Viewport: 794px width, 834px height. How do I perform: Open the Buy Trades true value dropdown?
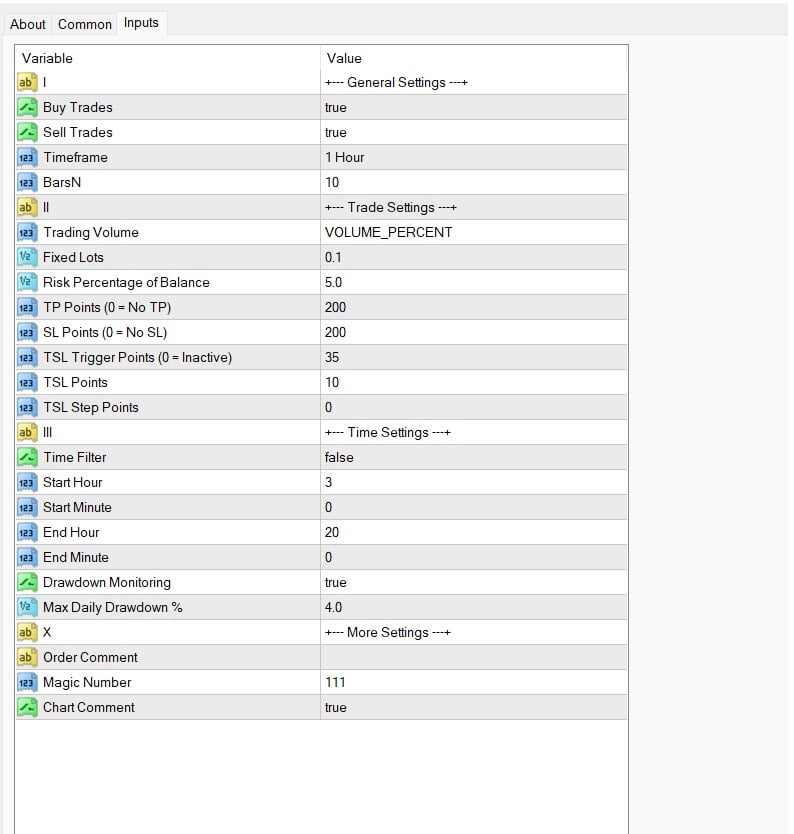[336, 107]
